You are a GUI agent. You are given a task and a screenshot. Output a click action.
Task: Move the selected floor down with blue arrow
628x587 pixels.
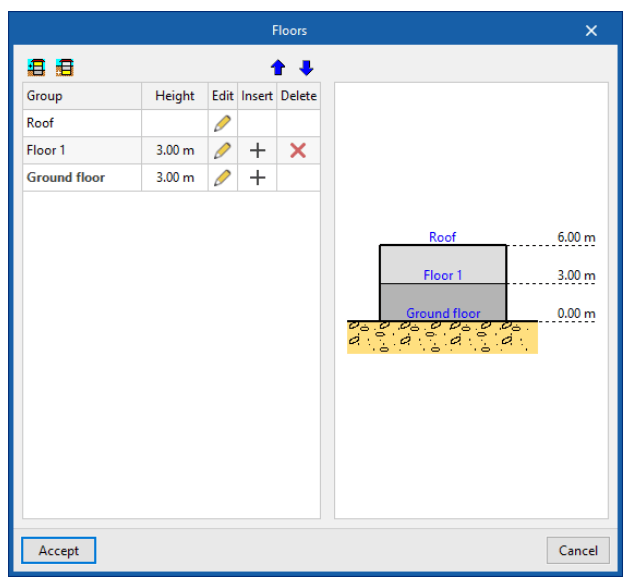306,68
